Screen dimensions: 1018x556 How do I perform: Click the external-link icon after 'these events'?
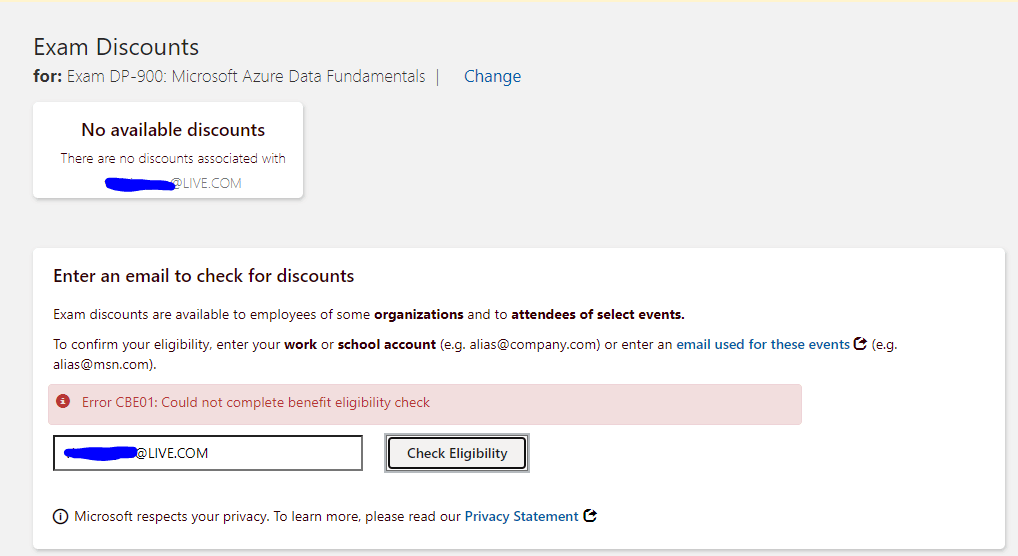860,344
